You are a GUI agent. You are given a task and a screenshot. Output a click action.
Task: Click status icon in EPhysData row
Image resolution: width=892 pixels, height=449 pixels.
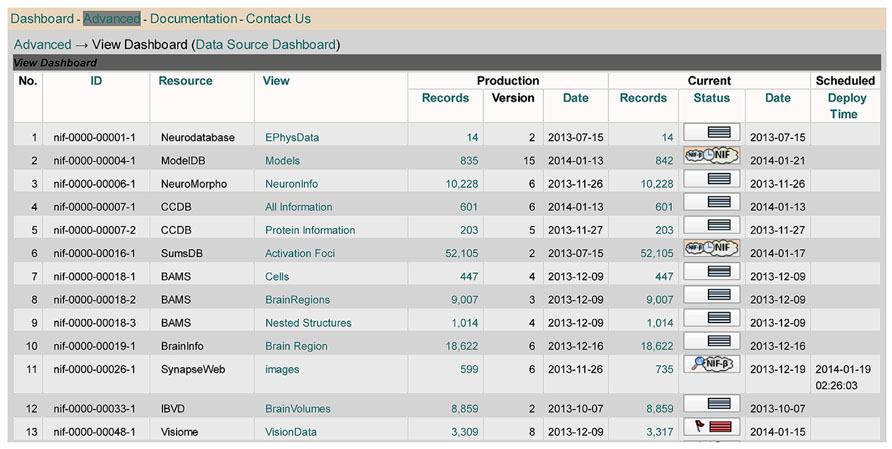pyautogui.click(x=711, y=132)
